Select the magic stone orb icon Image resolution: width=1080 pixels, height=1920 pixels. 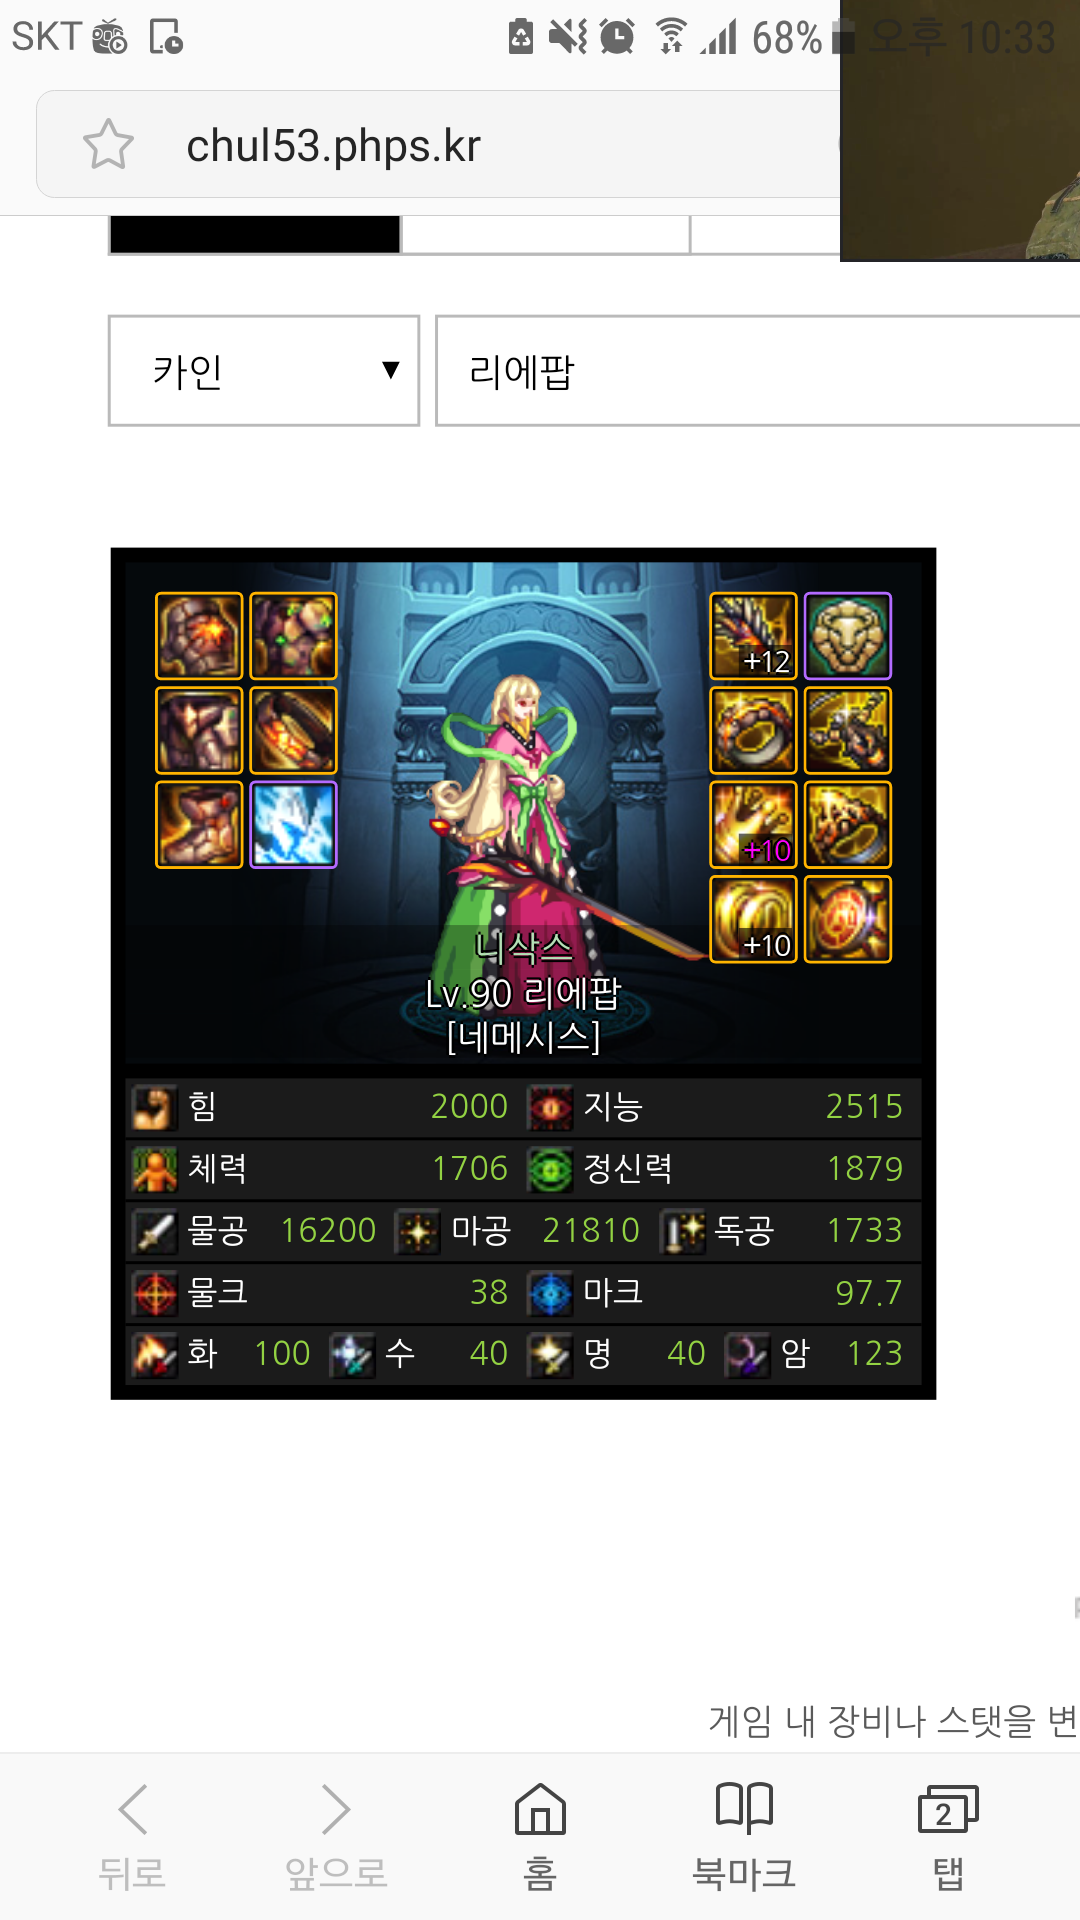[x=848, y=919]
